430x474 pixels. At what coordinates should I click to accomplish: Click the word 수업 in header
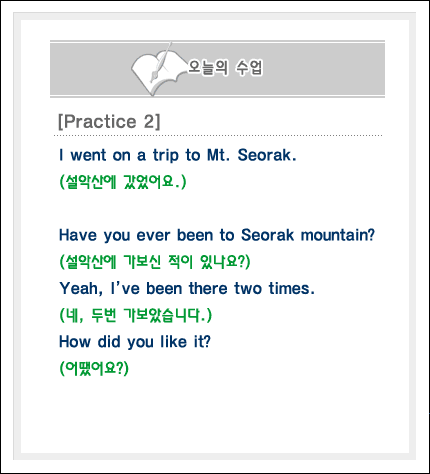coord(249,68)
